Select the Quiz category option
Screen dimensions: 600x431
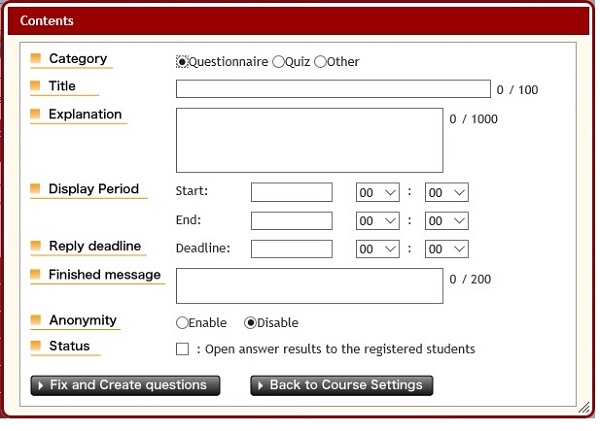pyautogui.click(x=278, y=62)
